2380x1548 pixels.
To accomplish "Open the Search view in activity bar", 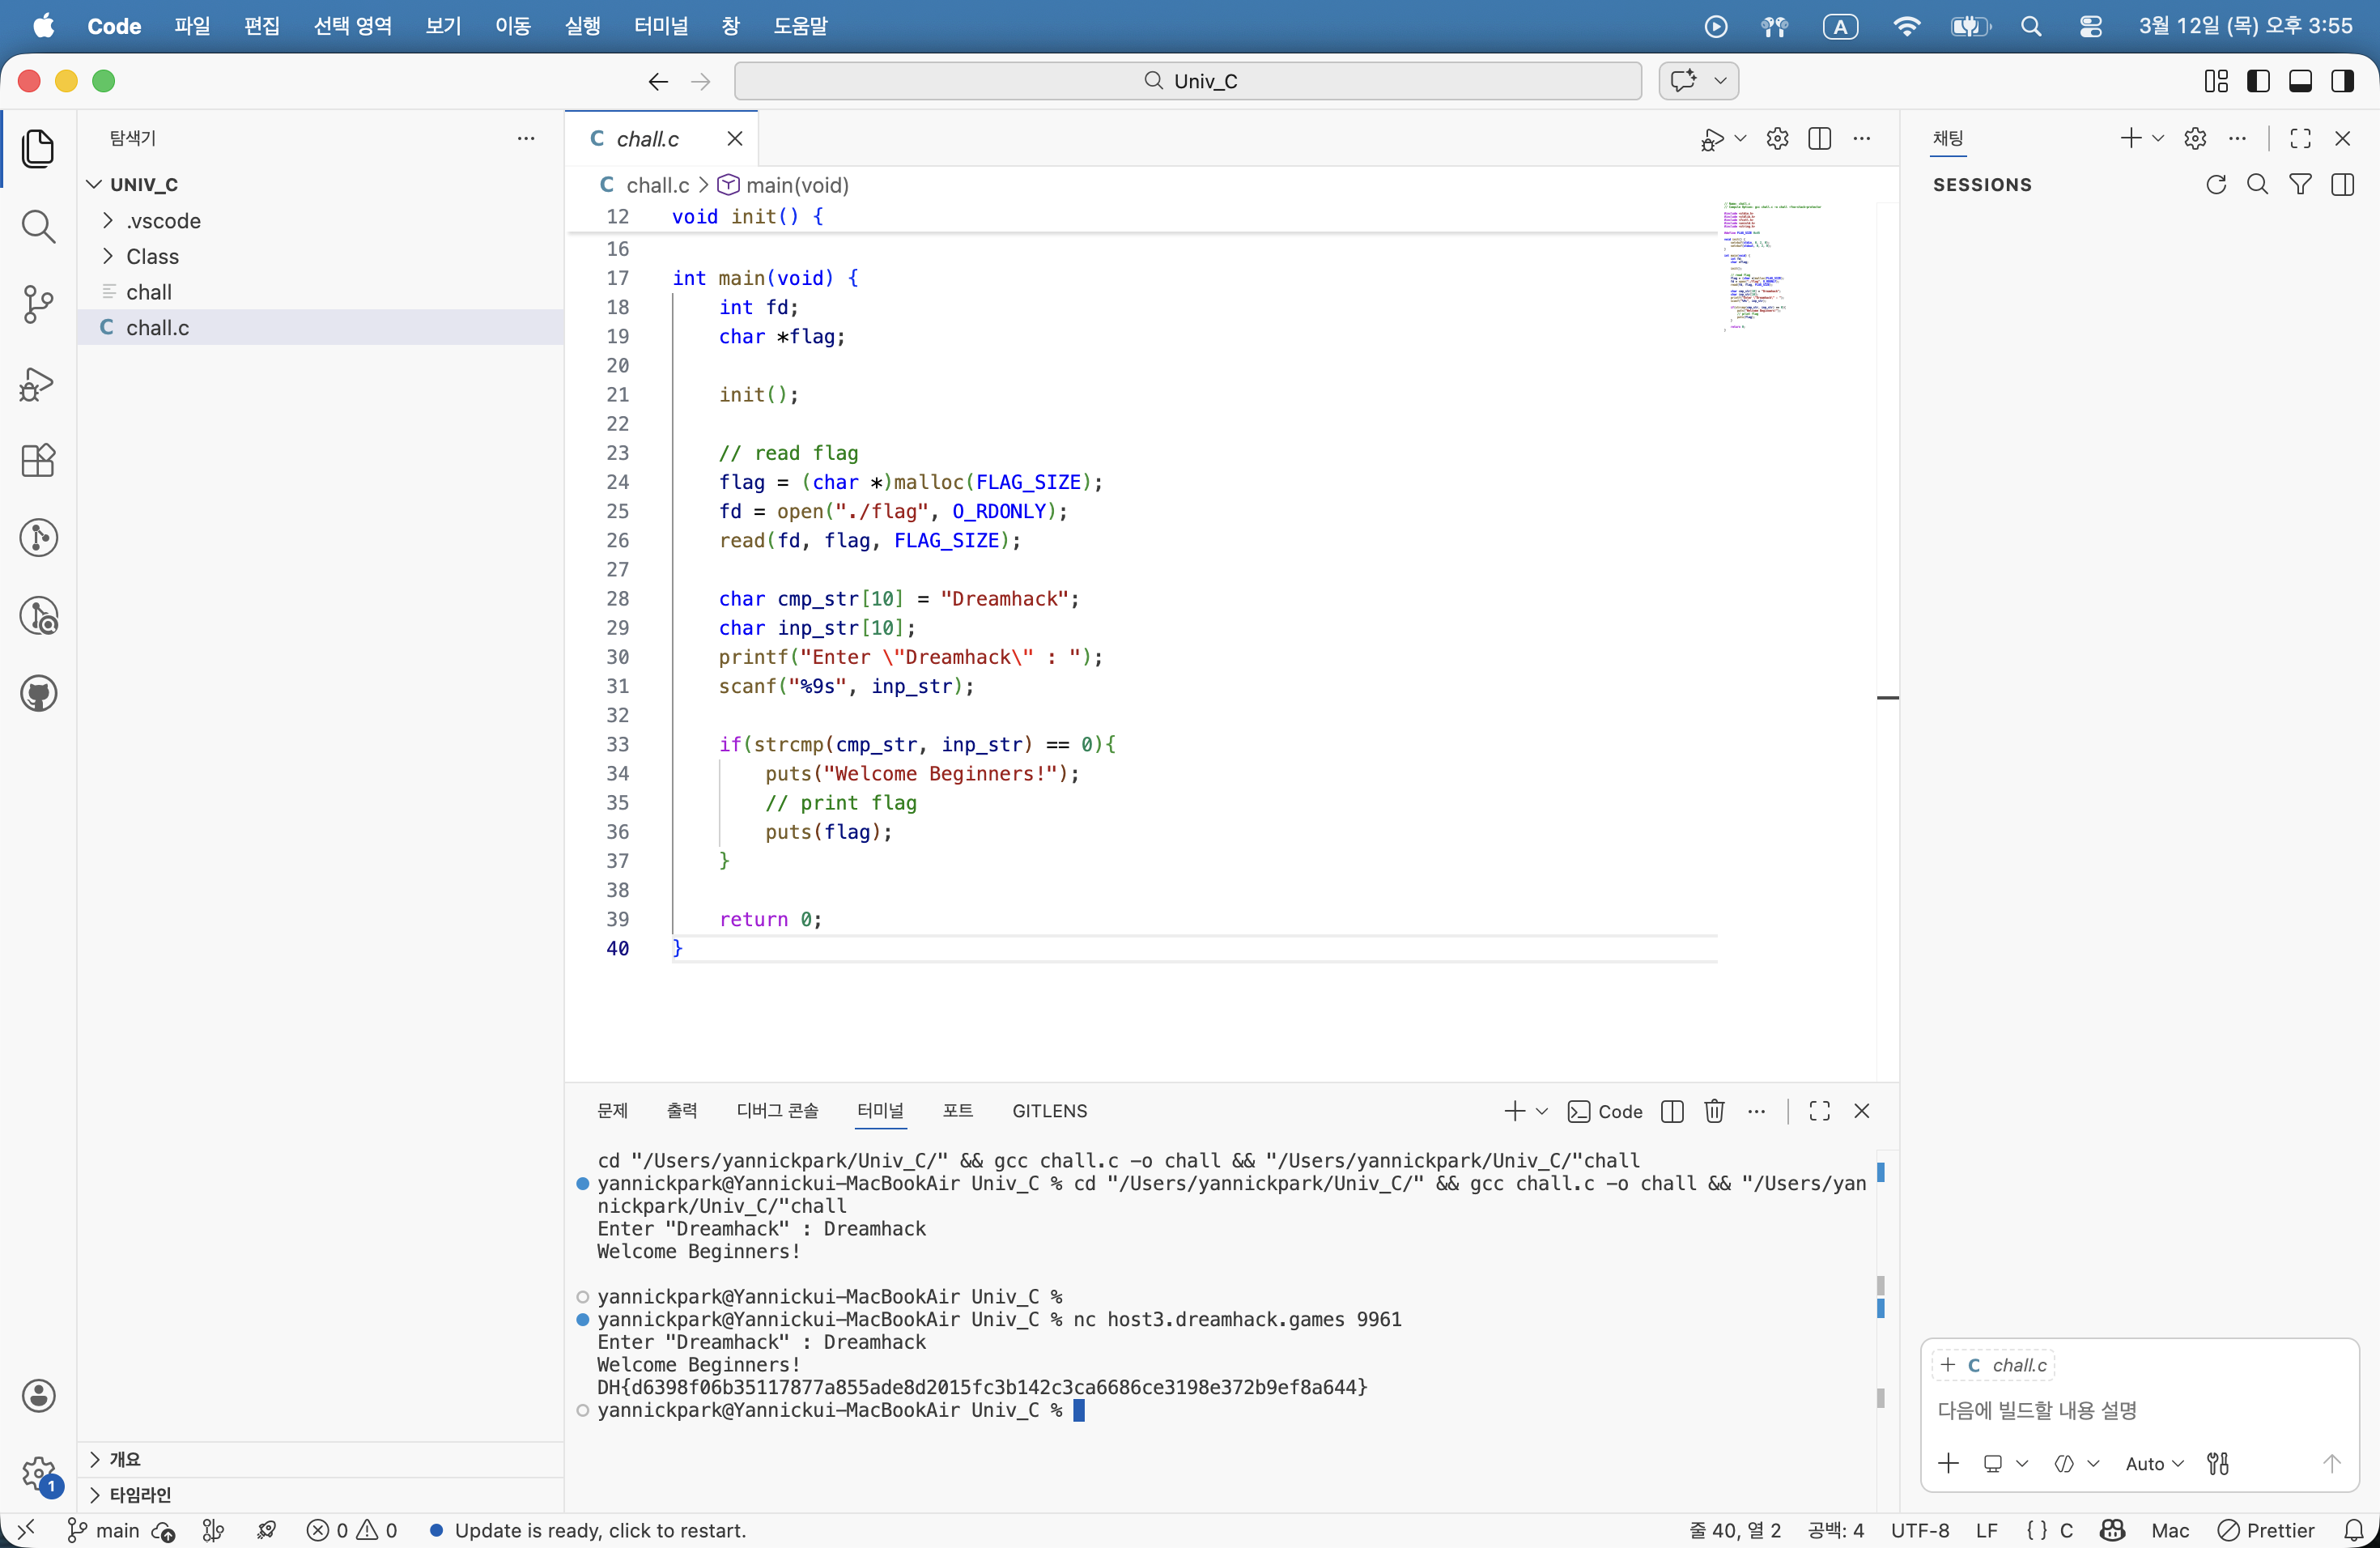I will (38, 226).
